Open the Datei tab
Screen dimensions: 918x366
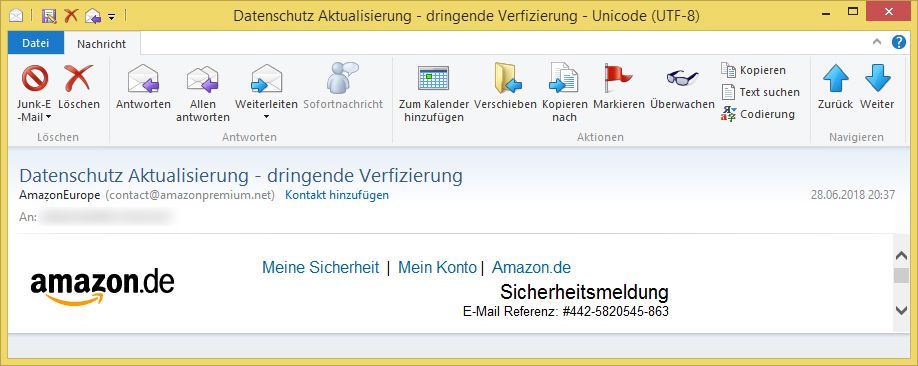(35, 43)
